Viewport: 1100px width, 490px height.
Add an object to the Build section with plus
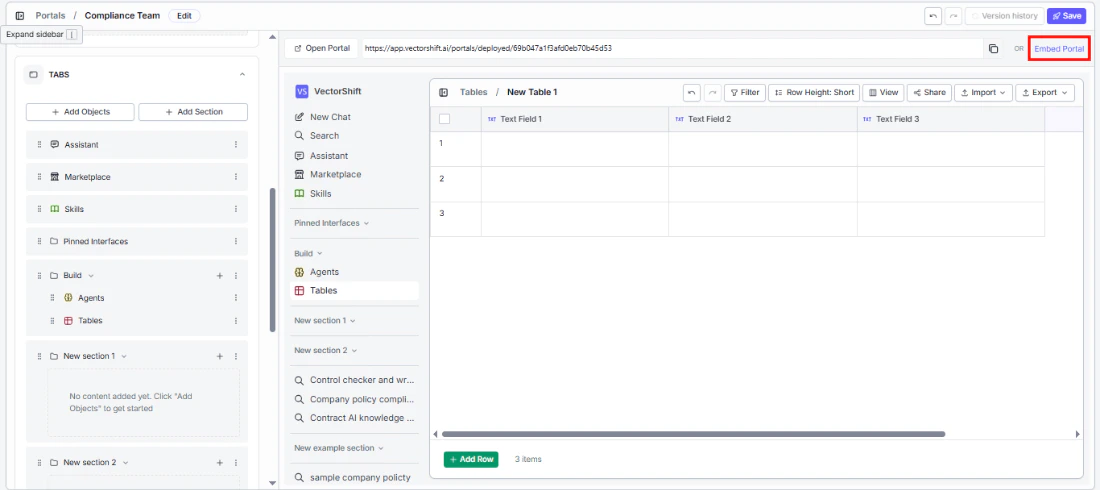tap(220, 276)
